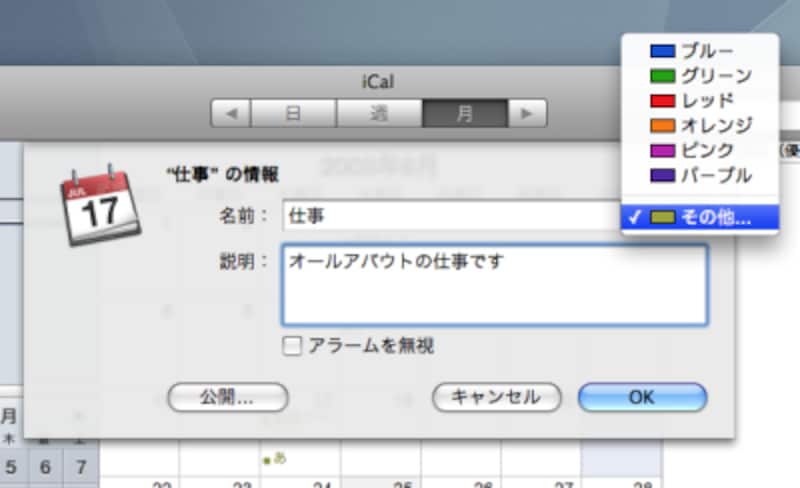Click inside the 名前 name field
The height and width of the screenshot is (488, 800).
click(452, 216)
